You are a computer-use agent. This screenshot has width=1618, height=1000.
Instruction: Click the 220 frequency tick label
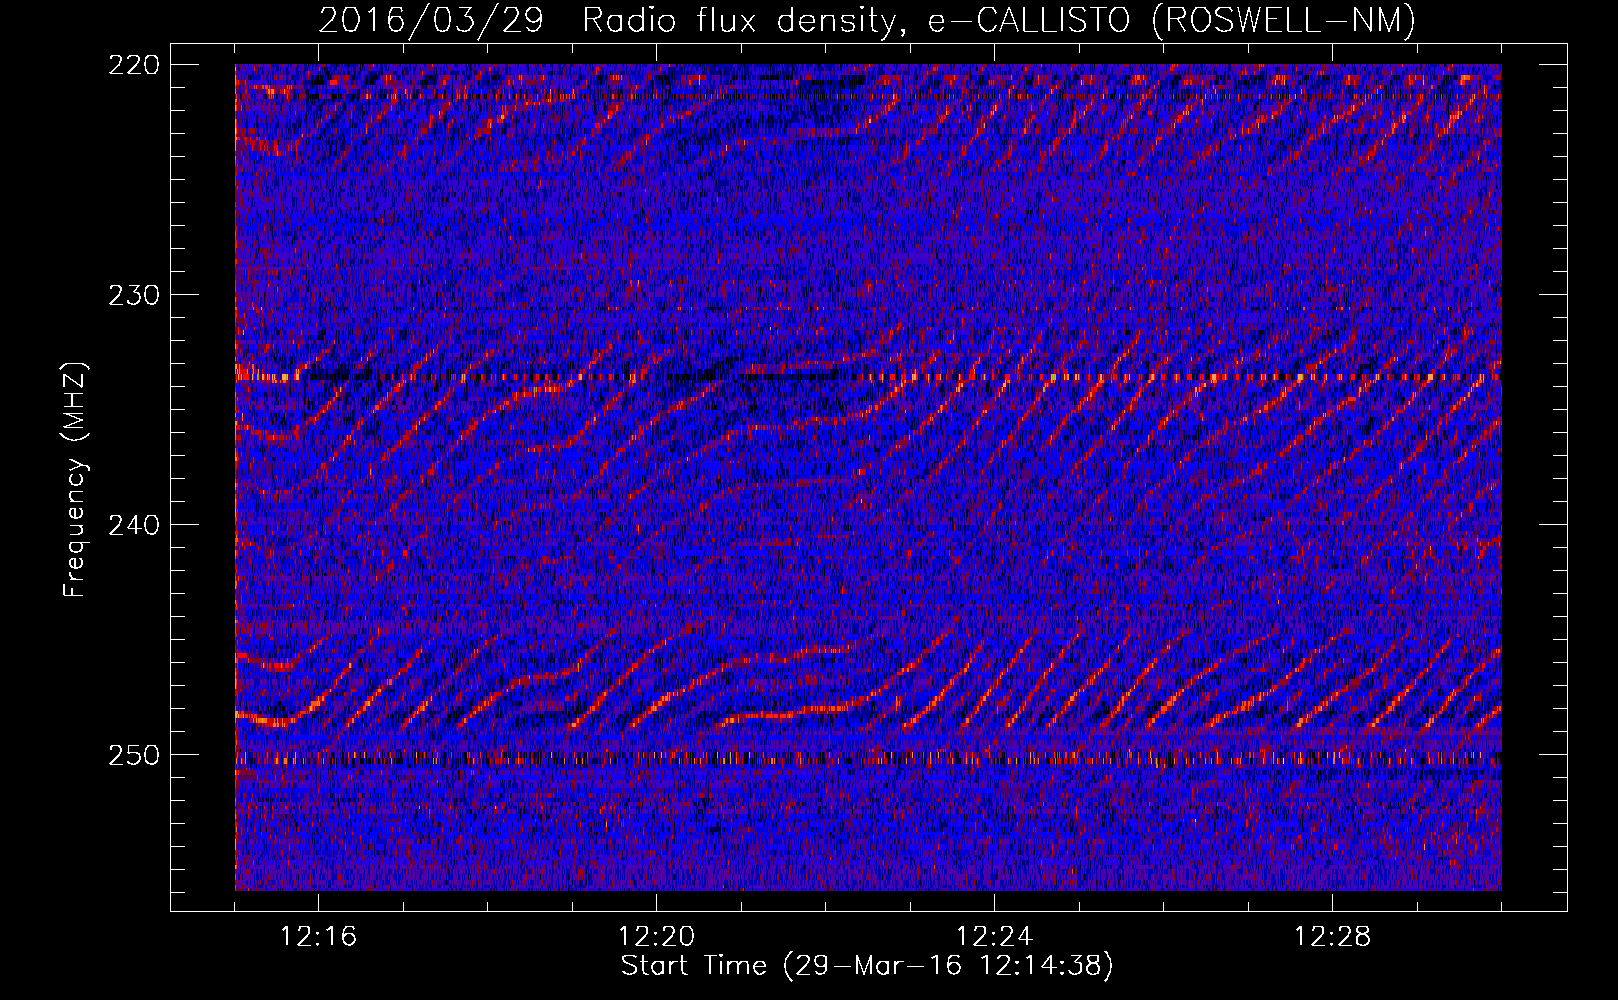[x=133, y=65]
